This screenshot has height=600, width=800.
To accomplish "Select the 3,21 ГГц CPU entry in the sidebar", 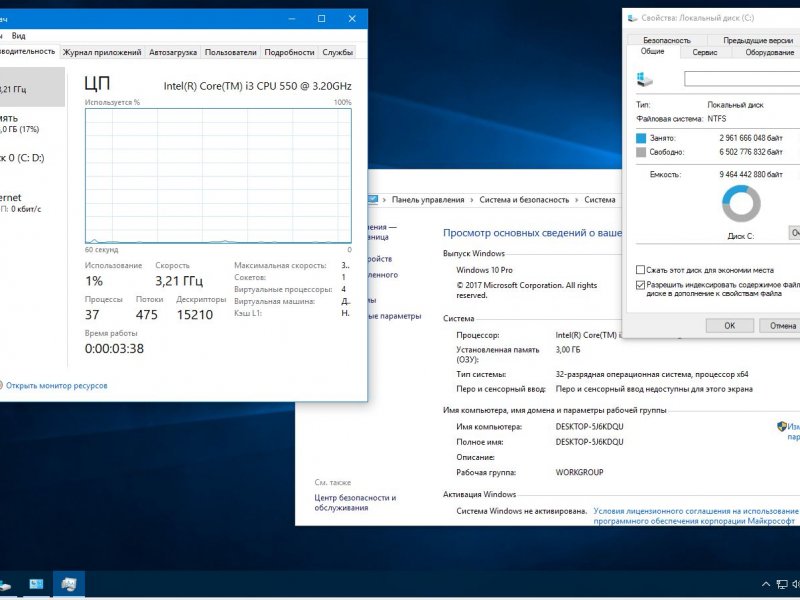I will point(32,87).
